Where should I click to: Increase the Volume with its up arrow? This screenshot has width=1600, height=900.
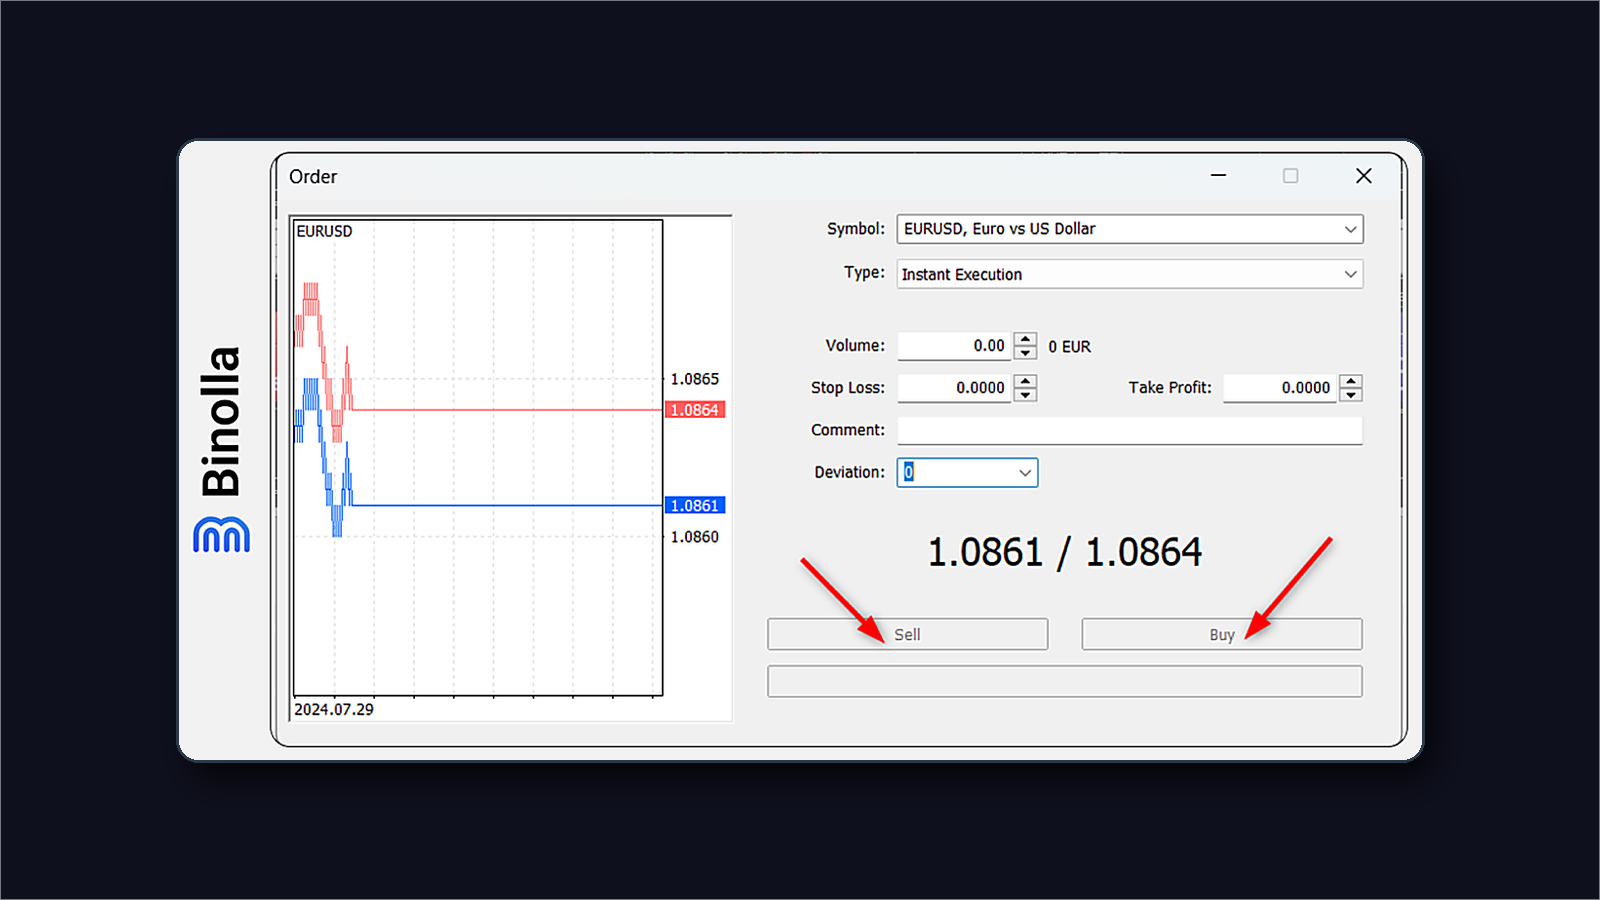tap(1026, 340)
